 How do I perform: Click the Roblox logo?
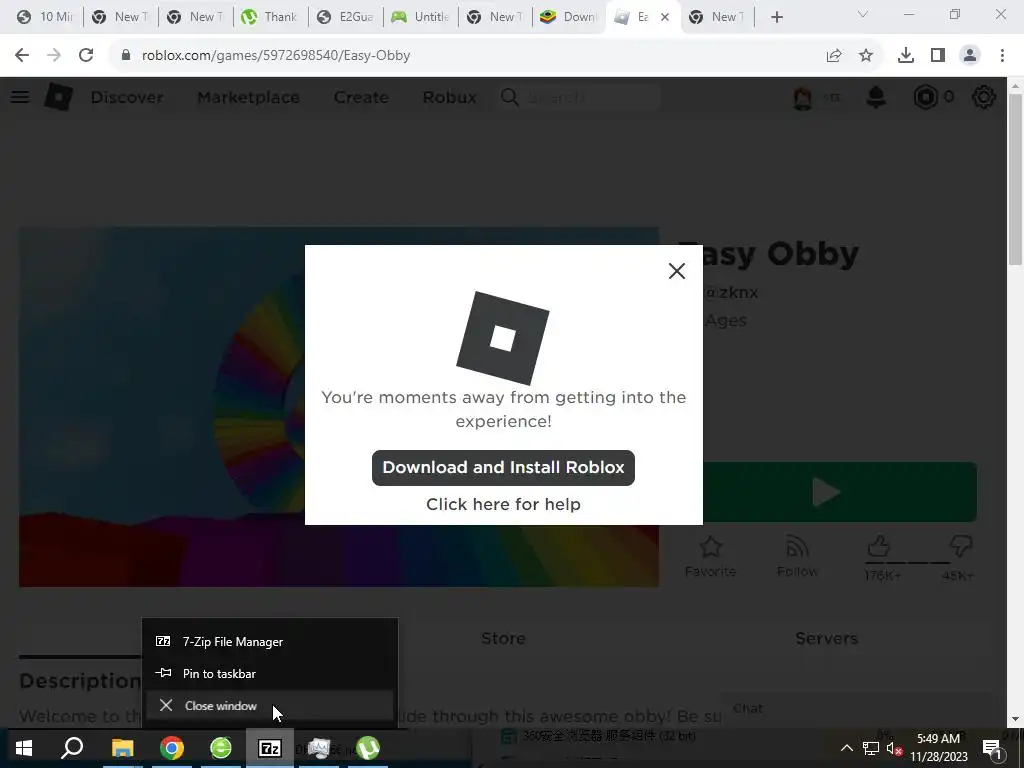[x=59, y=97]
